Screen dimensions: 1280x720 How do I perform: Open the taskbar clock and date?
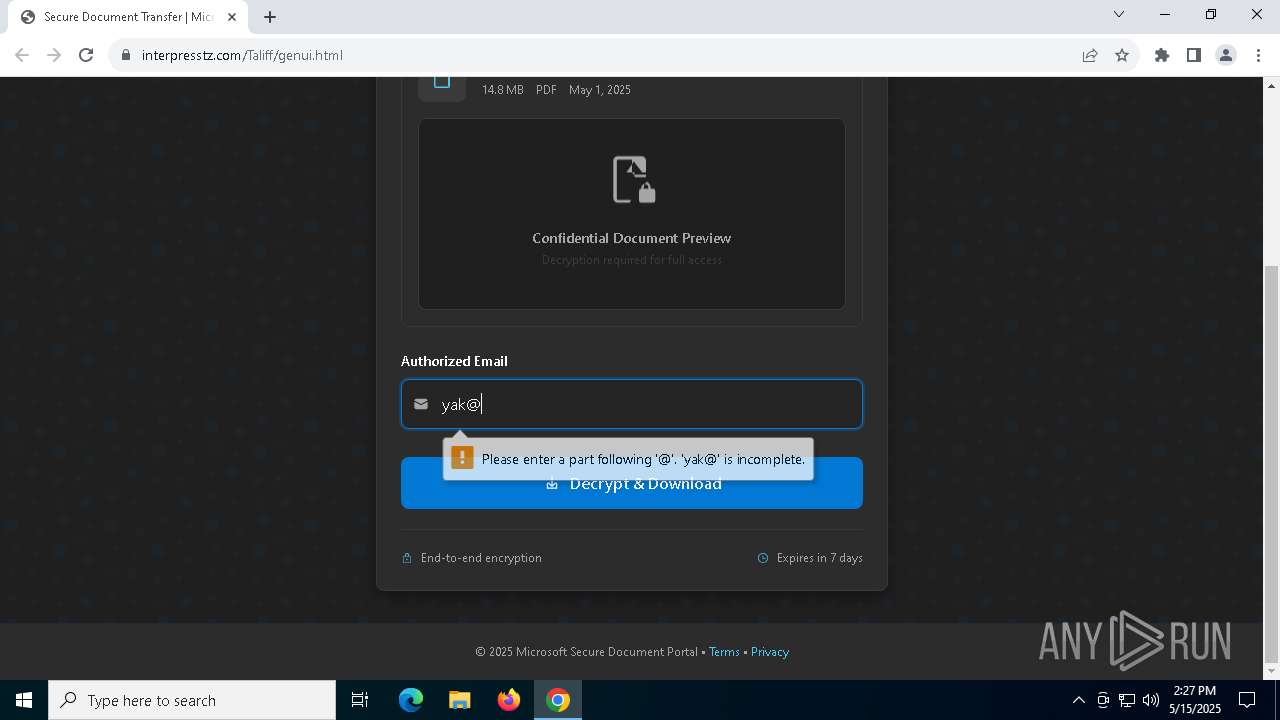(x=1195, y=700)
